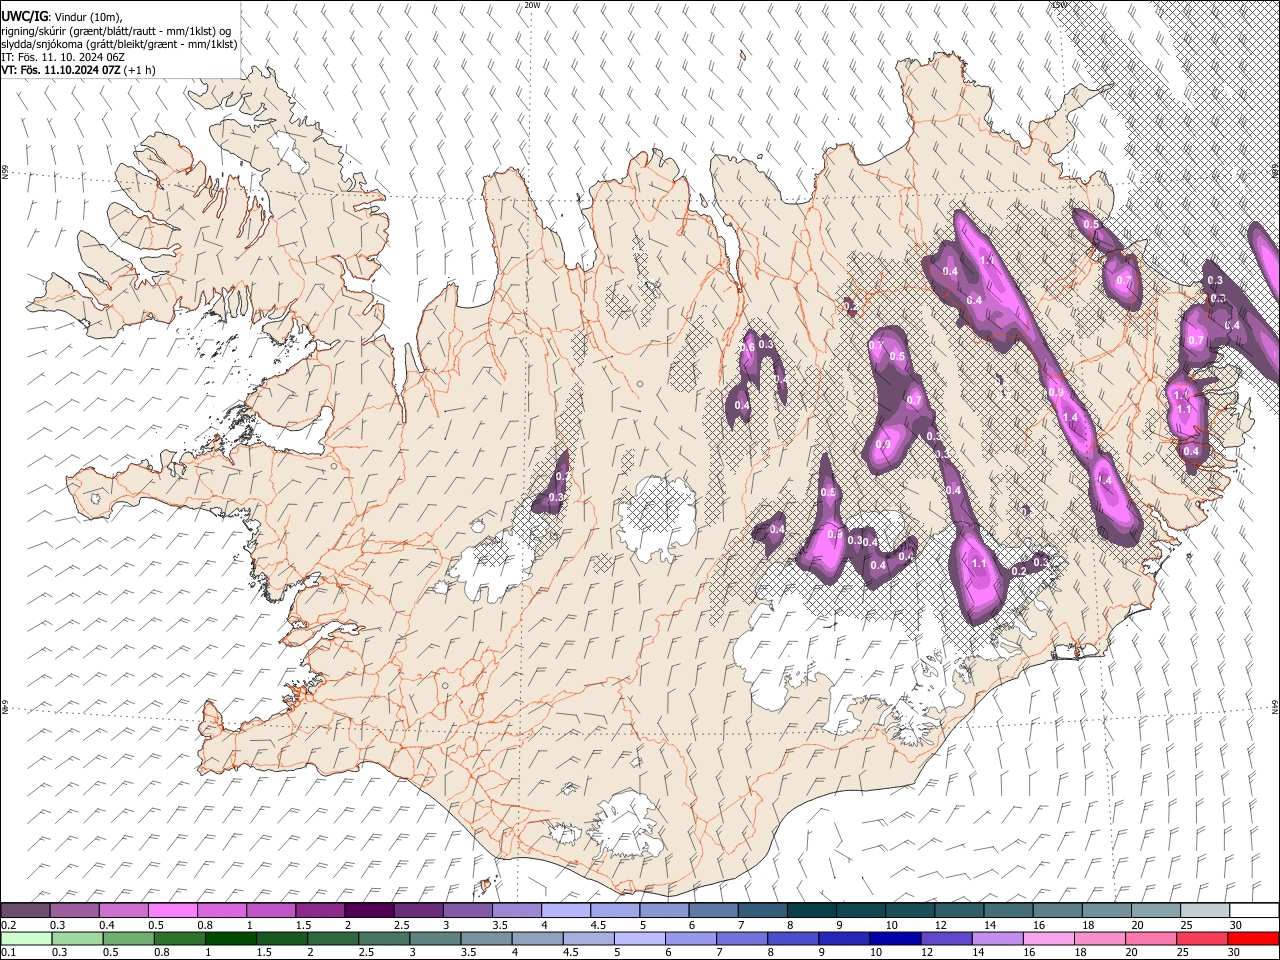Pick the grey-green bottom-legend swatch at 3
The height and width of the screenshot is (960, 1280).
coord(435,938)
